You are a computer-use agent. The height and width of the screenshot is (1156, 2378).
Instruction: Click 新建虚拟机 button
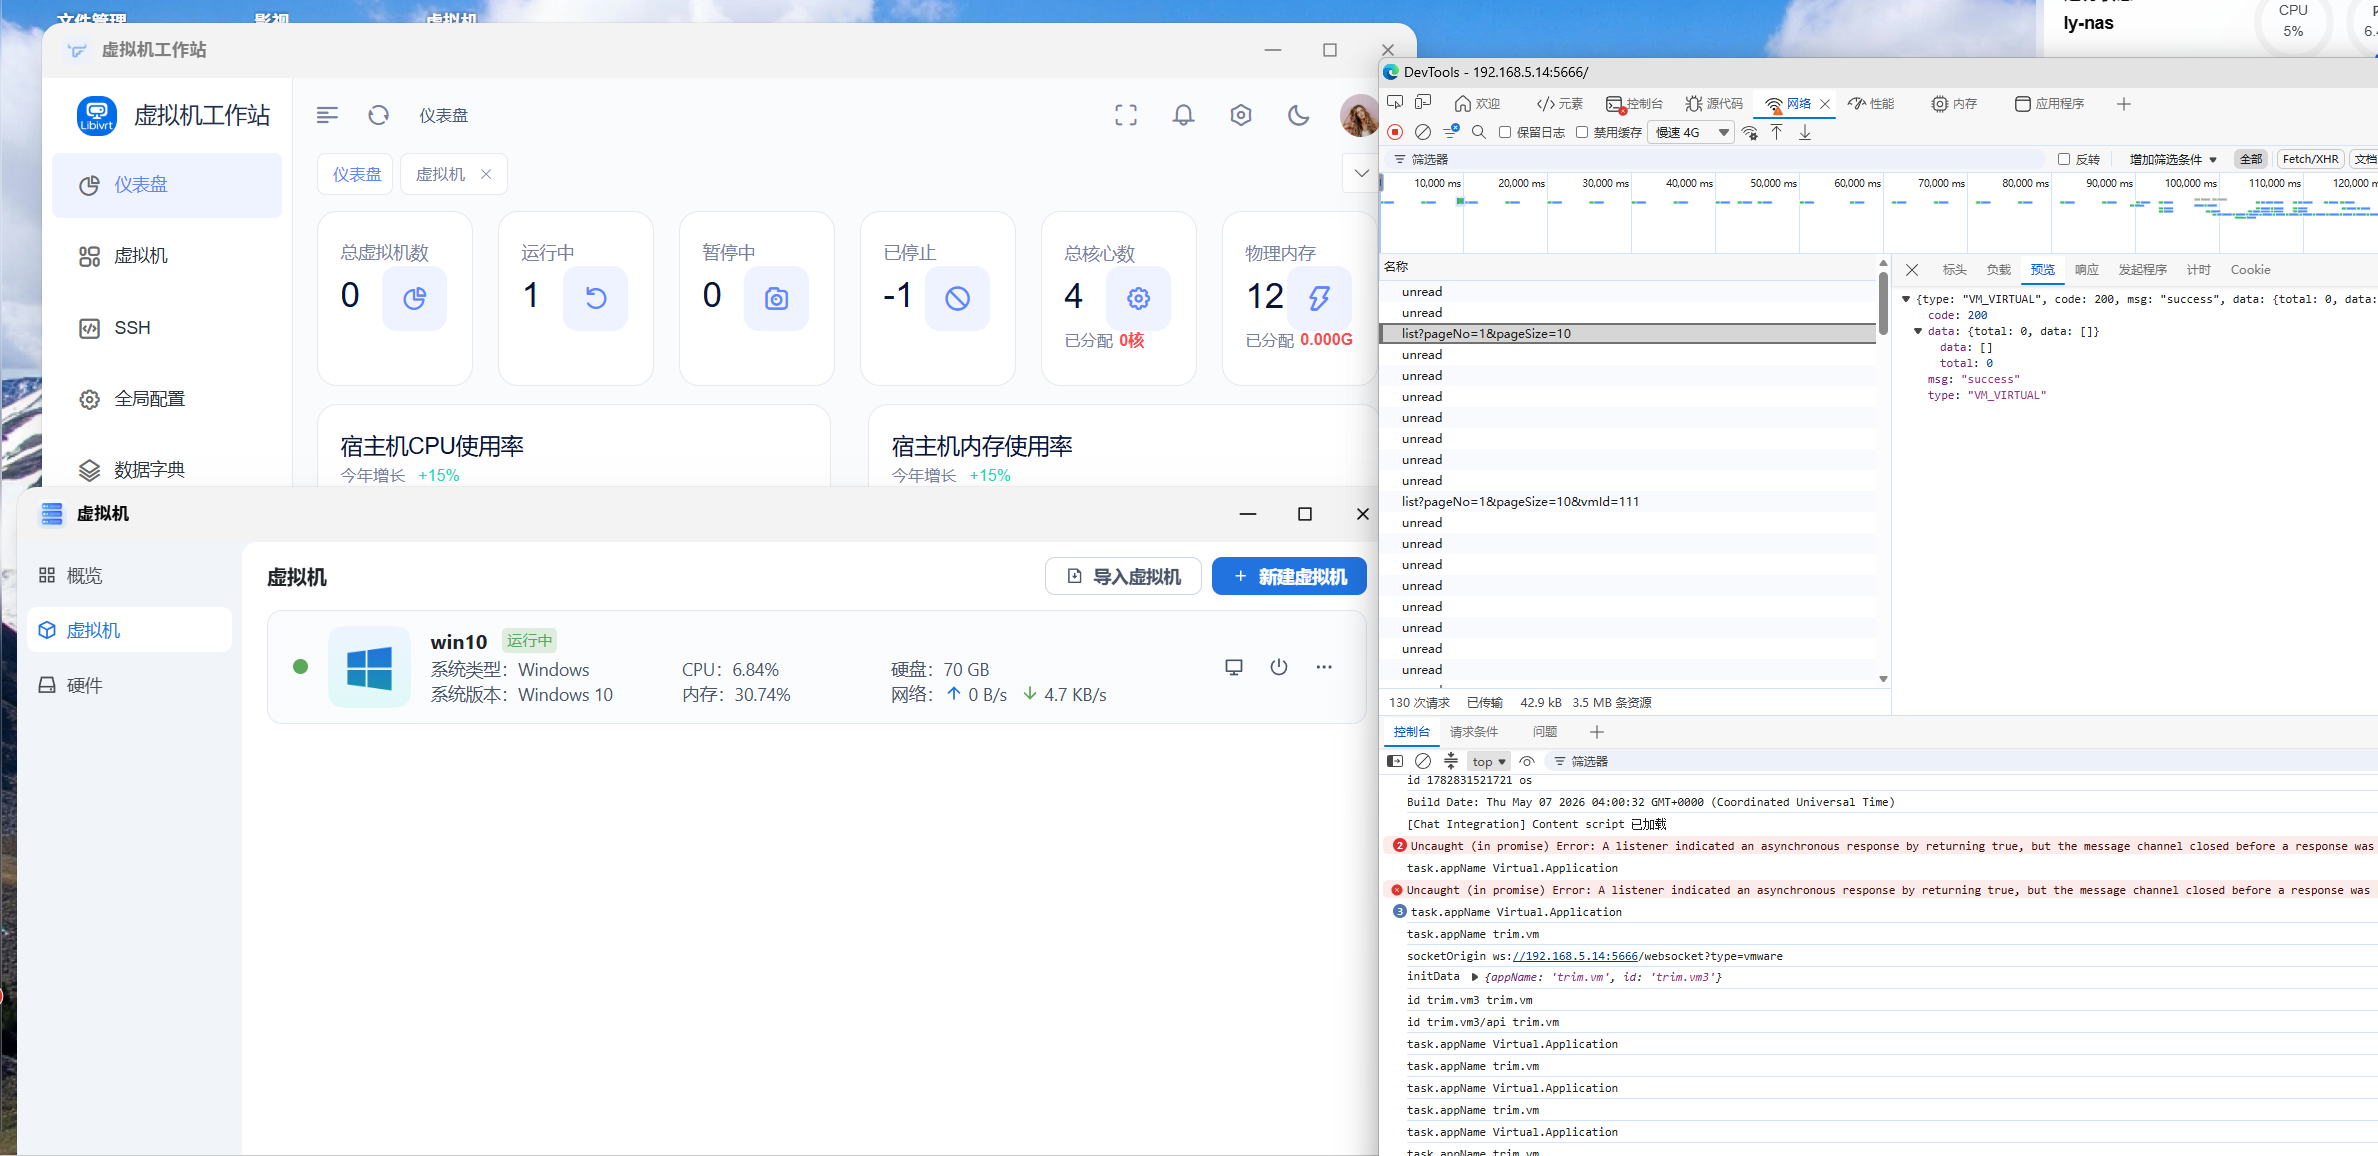(1289, 576)
